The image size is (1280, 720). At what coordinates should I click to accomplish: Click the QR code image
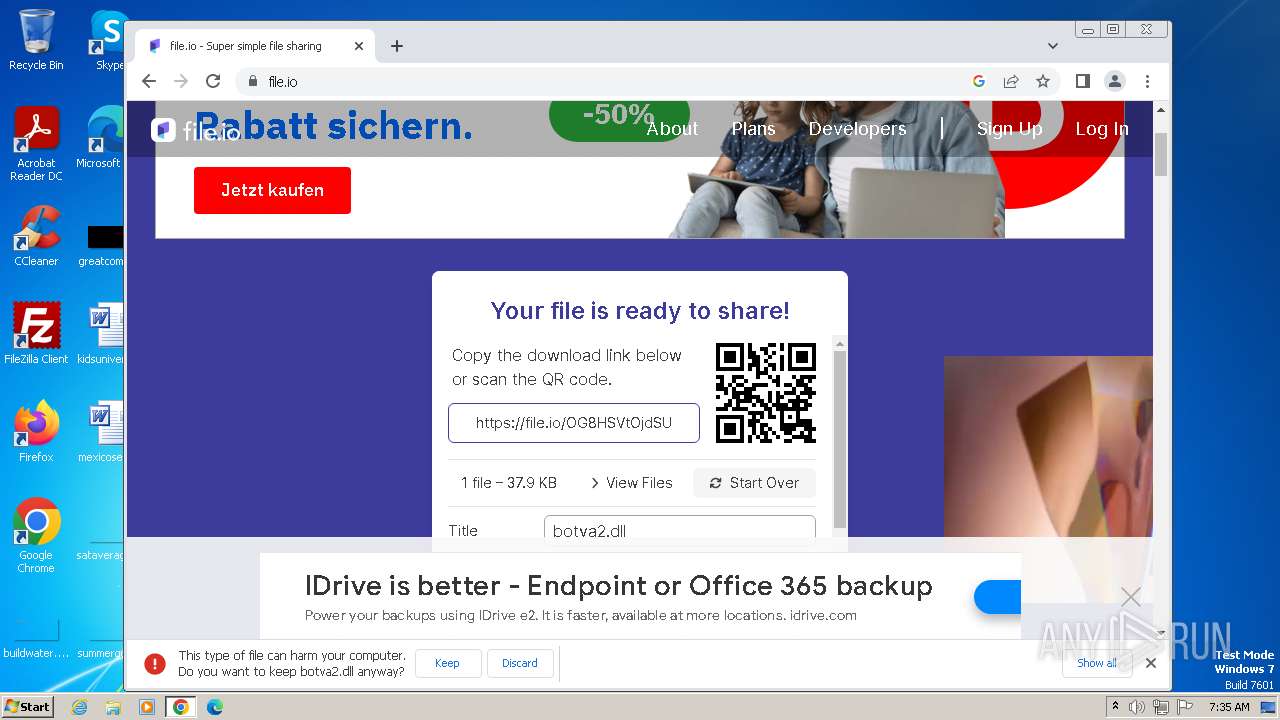(x=766, y=393)
